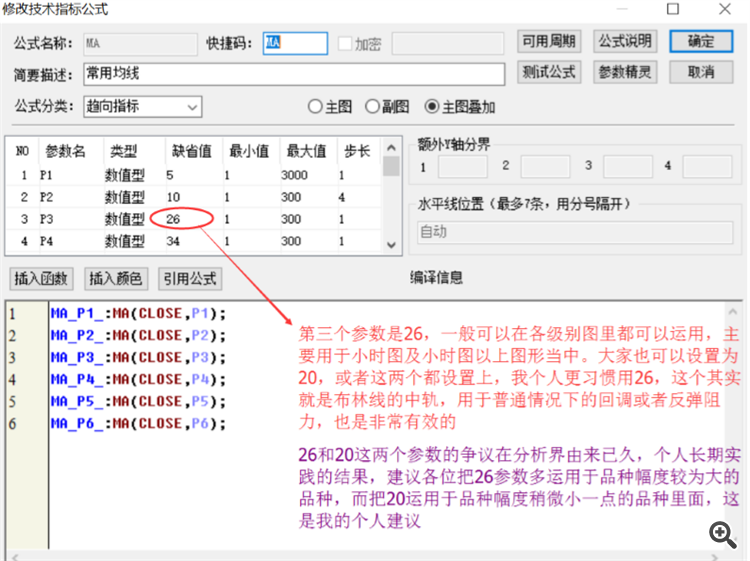Click P3 default value 26

click(x=173, y=219)
